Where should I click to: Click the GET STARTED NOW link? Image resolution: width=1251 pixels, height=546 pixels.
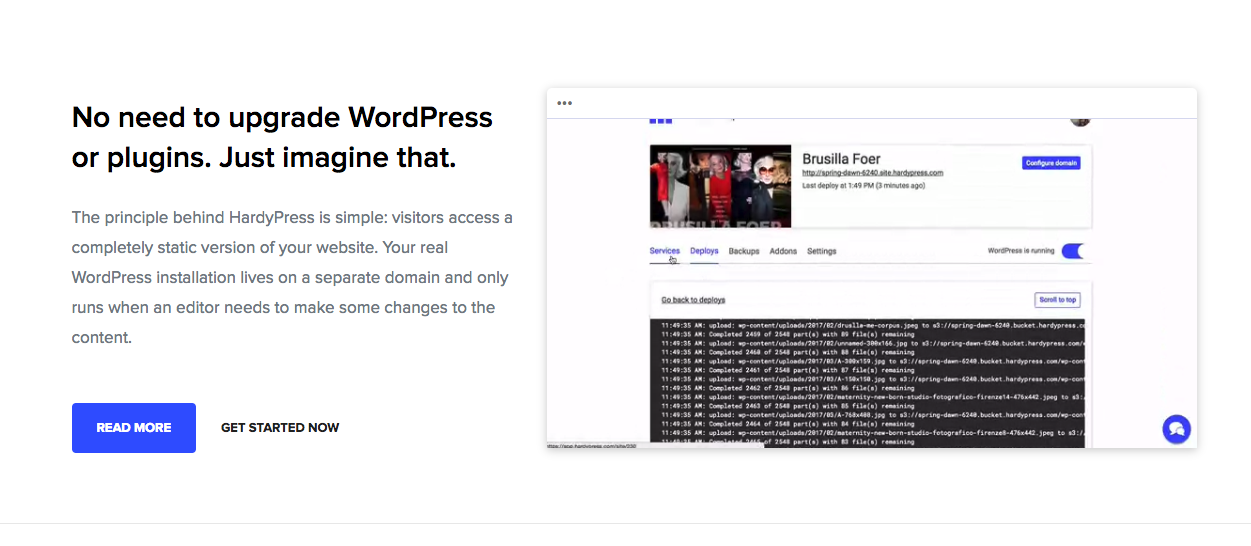pos(280,428)
